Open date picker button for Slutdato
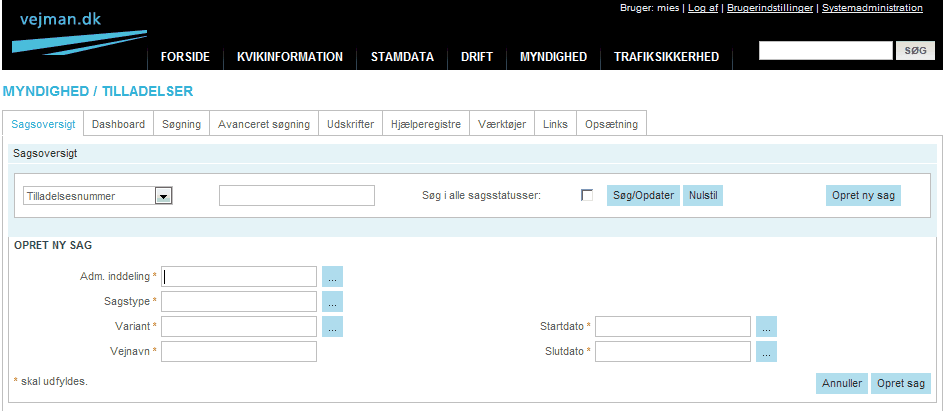The width and height of the screenshot is (945, 411). click(x=766, y=352)
